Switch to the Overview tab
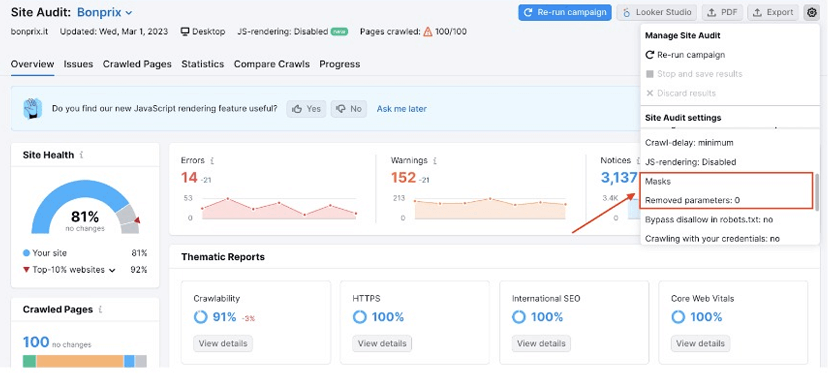828x381 pixels. (x=32, y=64)
